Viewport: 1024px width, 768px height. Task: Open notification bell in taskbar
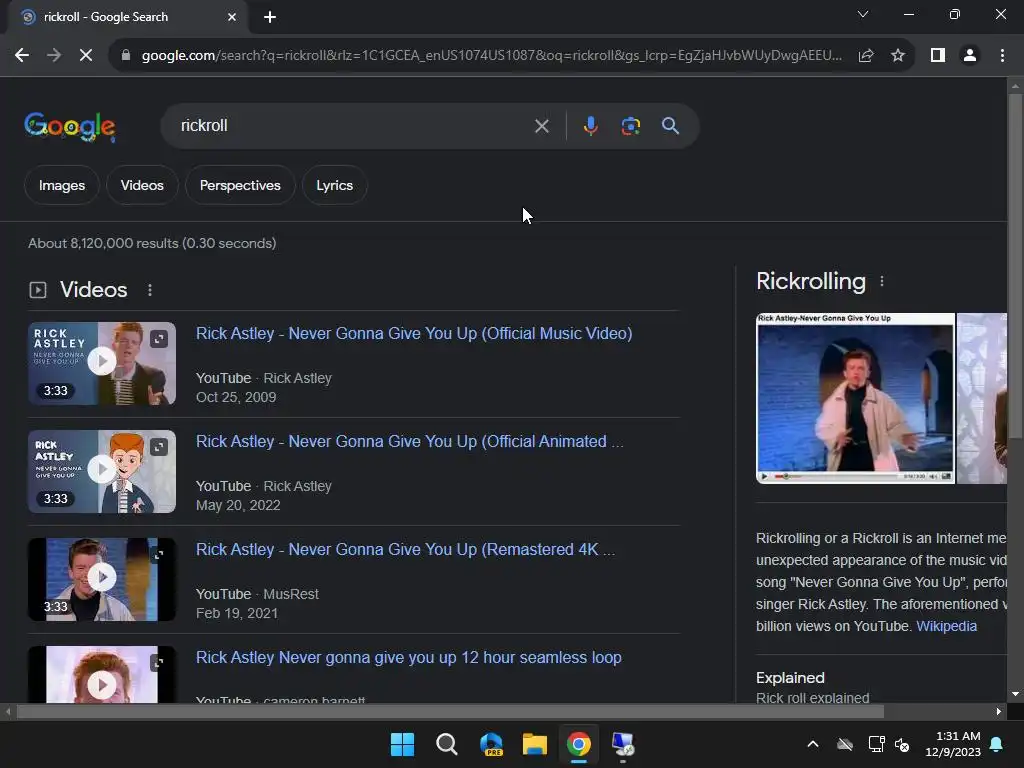[x=997, y=744]
